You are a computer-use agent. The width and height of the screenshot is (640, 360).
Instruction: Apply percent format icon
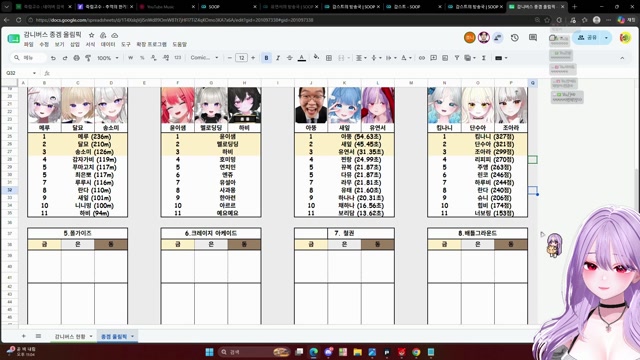tap(142, 58)
